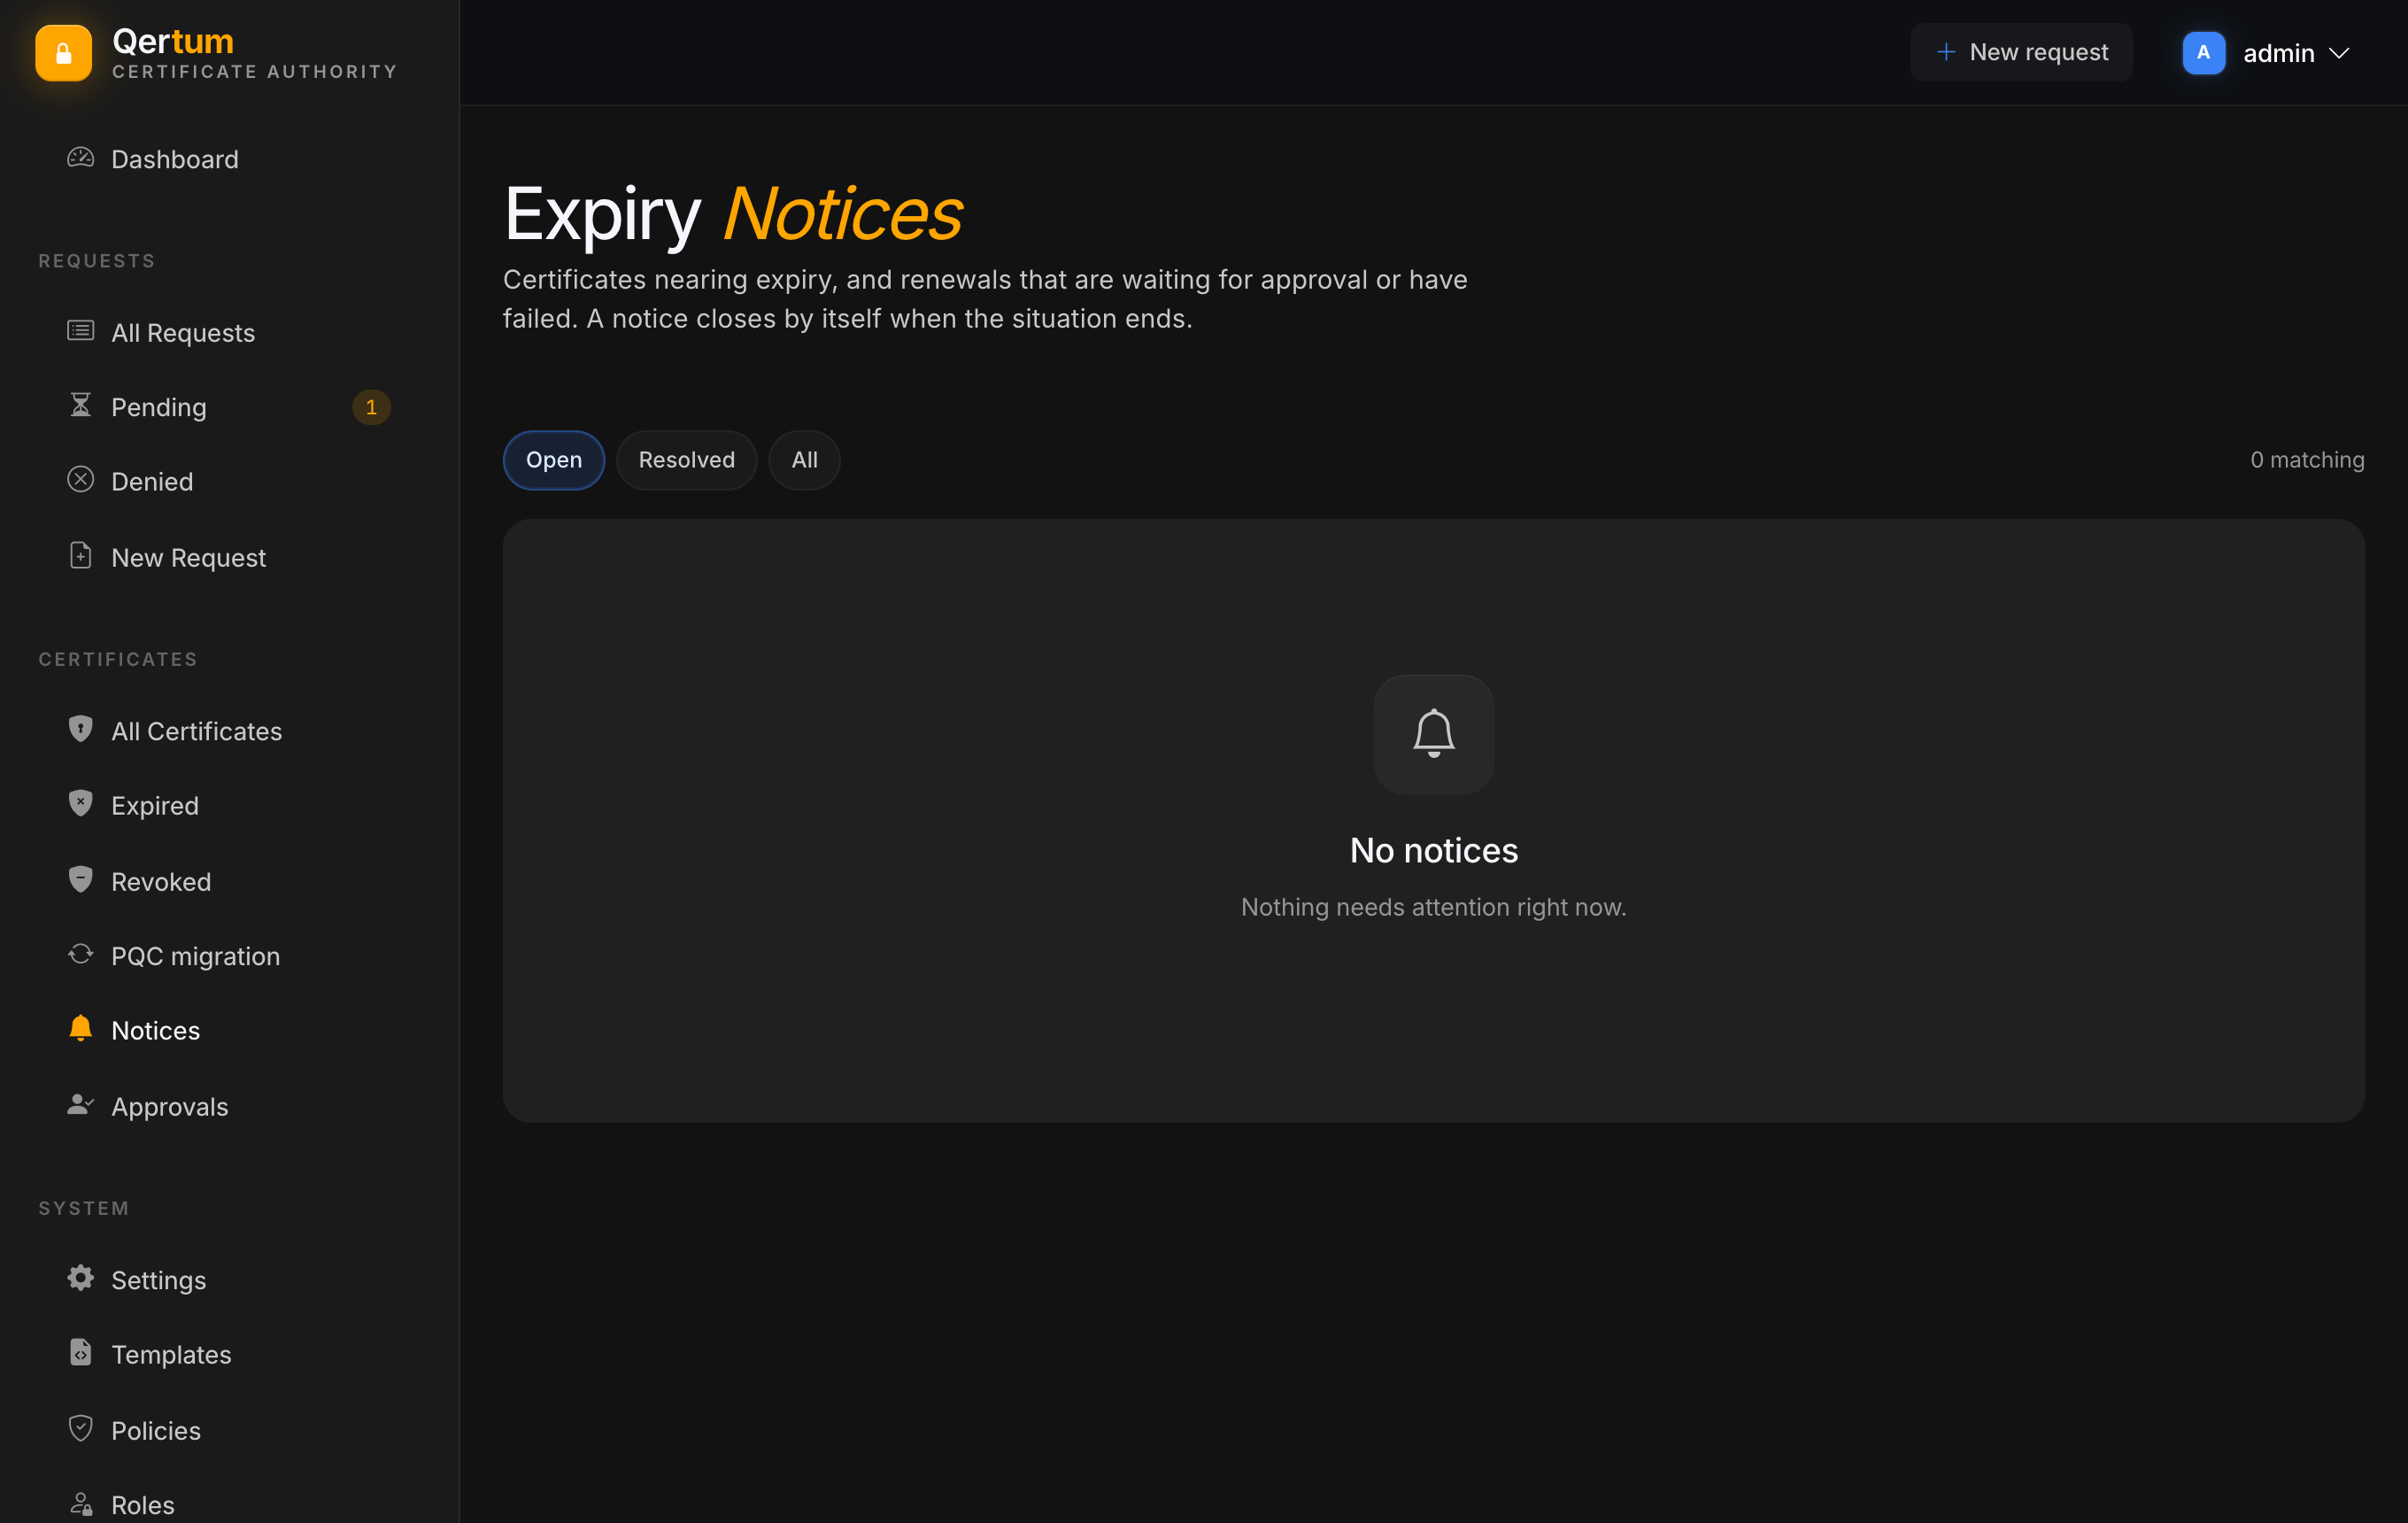
Task: Click the pending count badge showing 1
Action: (371, 407)
